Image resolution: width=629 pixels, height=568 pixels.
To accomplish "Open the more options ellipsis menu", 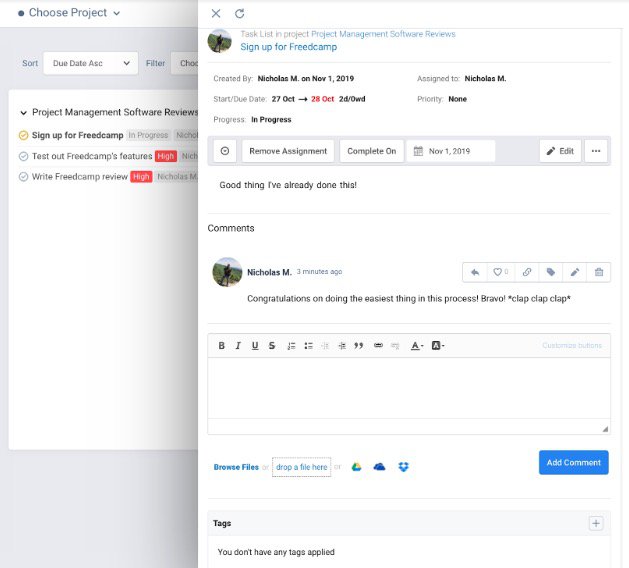I will (x=596, y=151).
